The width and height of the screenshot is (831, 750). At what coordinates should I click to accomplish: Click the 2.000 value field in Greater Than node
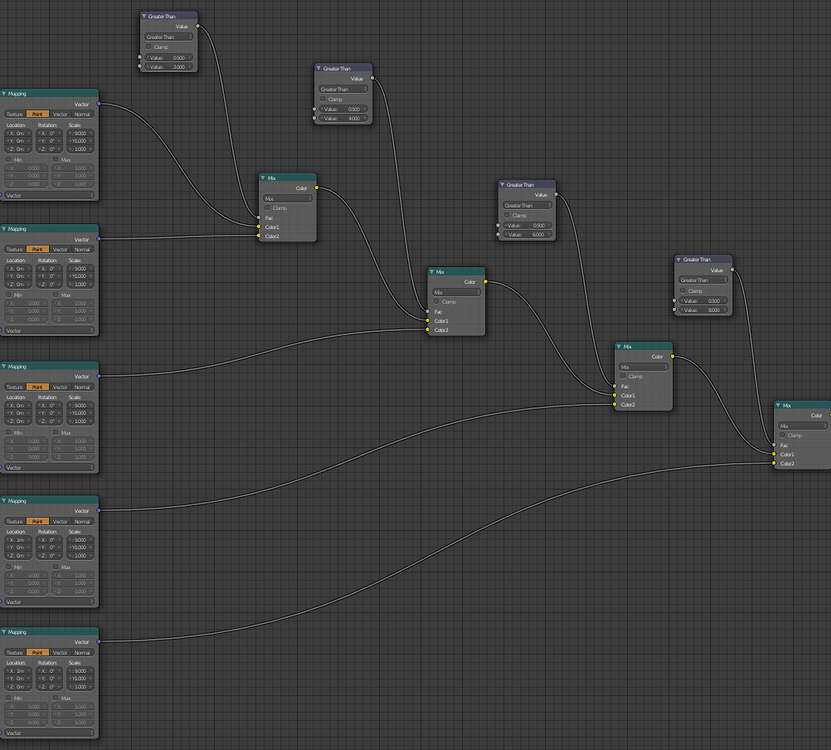coord(169,67)
